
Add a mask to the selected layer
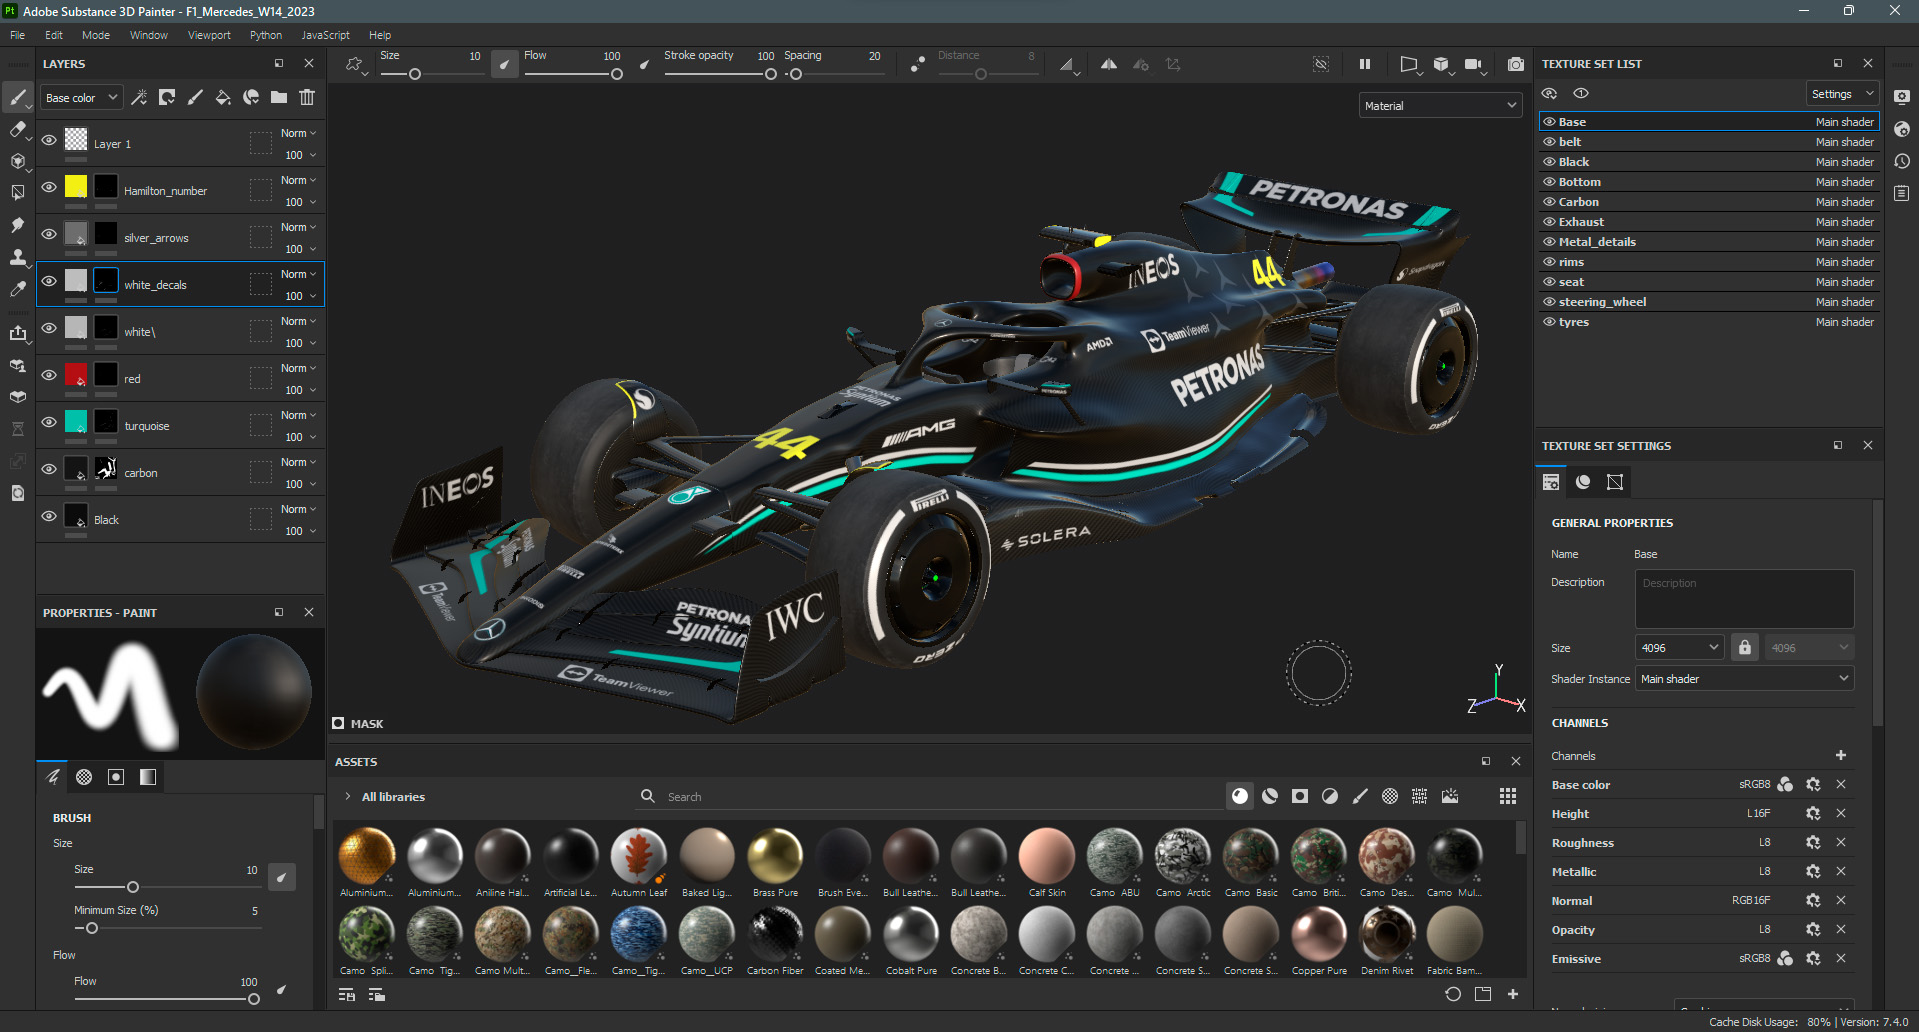pyautogui.click(x=167, y=97)
